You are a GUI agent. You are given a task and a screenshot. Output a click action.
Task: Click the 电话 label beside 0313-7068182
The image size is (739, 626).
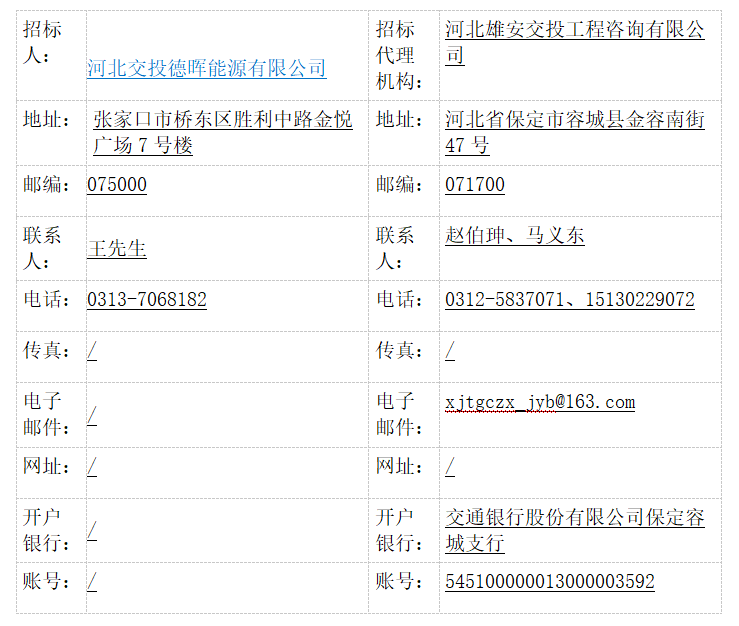pos(46,300)
